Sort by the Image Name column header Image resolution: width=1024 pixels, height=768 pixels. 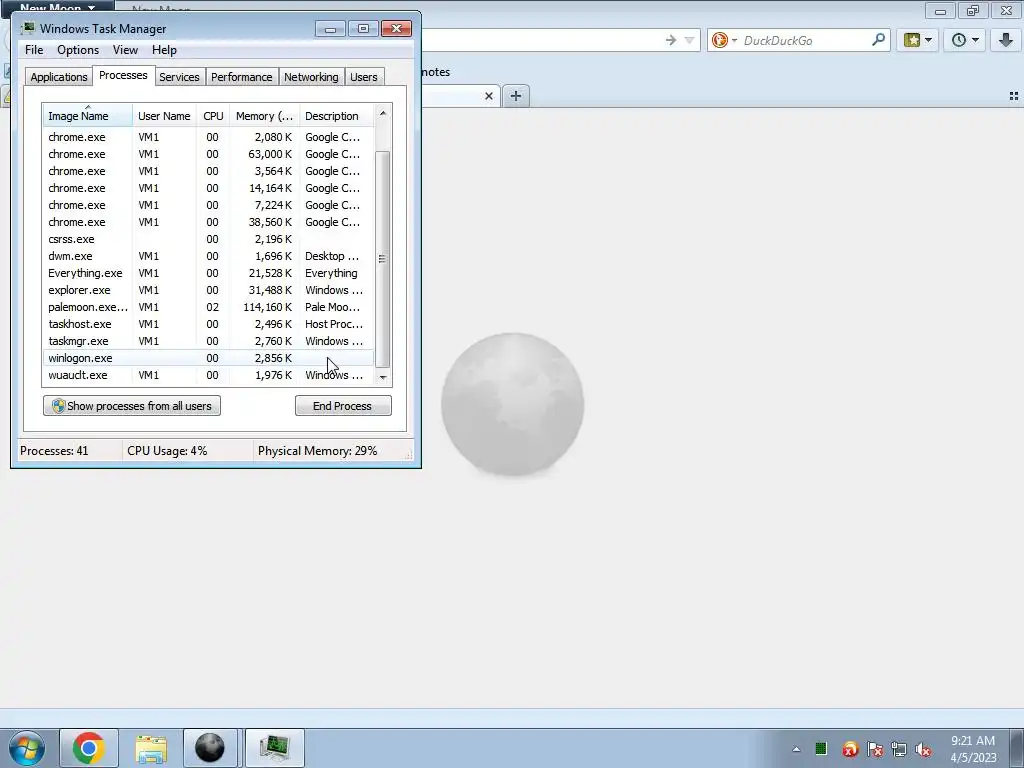click(x=88, y=116)
